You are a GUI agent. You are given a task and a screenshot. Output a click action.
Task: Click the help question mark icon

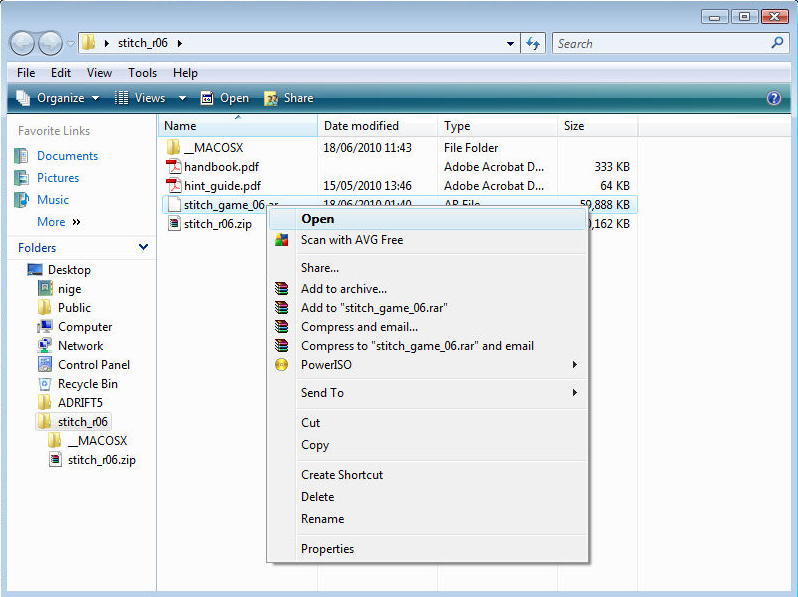click(x=773, y=98)
